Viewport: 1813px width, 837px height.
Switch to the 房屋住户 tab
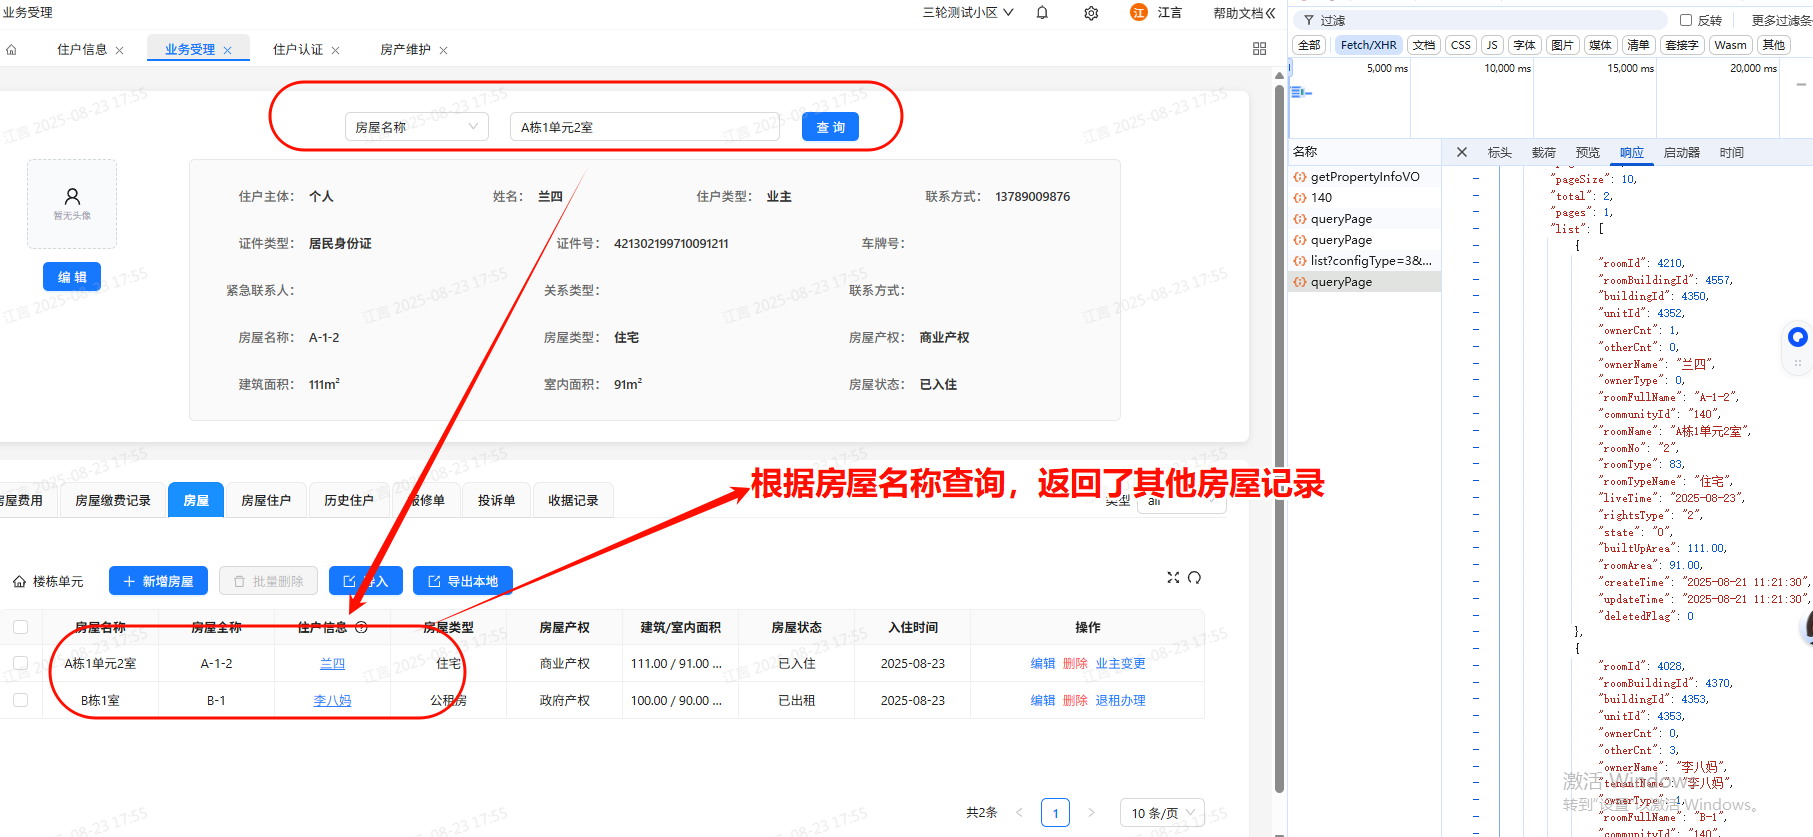[265, 500]
